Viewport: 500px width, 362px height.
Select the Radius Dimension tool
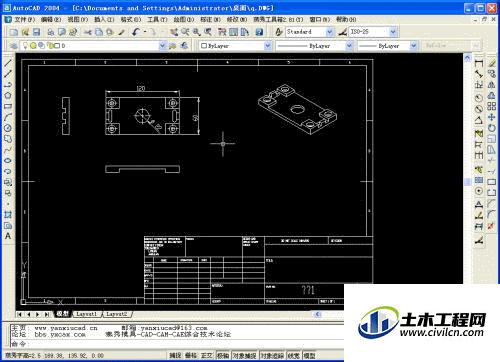(x=479, y=98)
